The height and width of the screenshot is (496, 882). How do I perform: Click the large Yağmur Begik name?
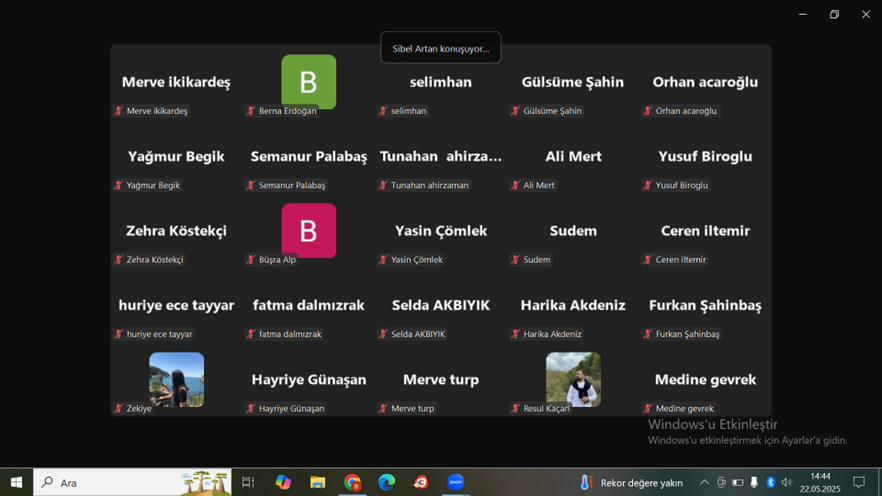tap(176, 156)
